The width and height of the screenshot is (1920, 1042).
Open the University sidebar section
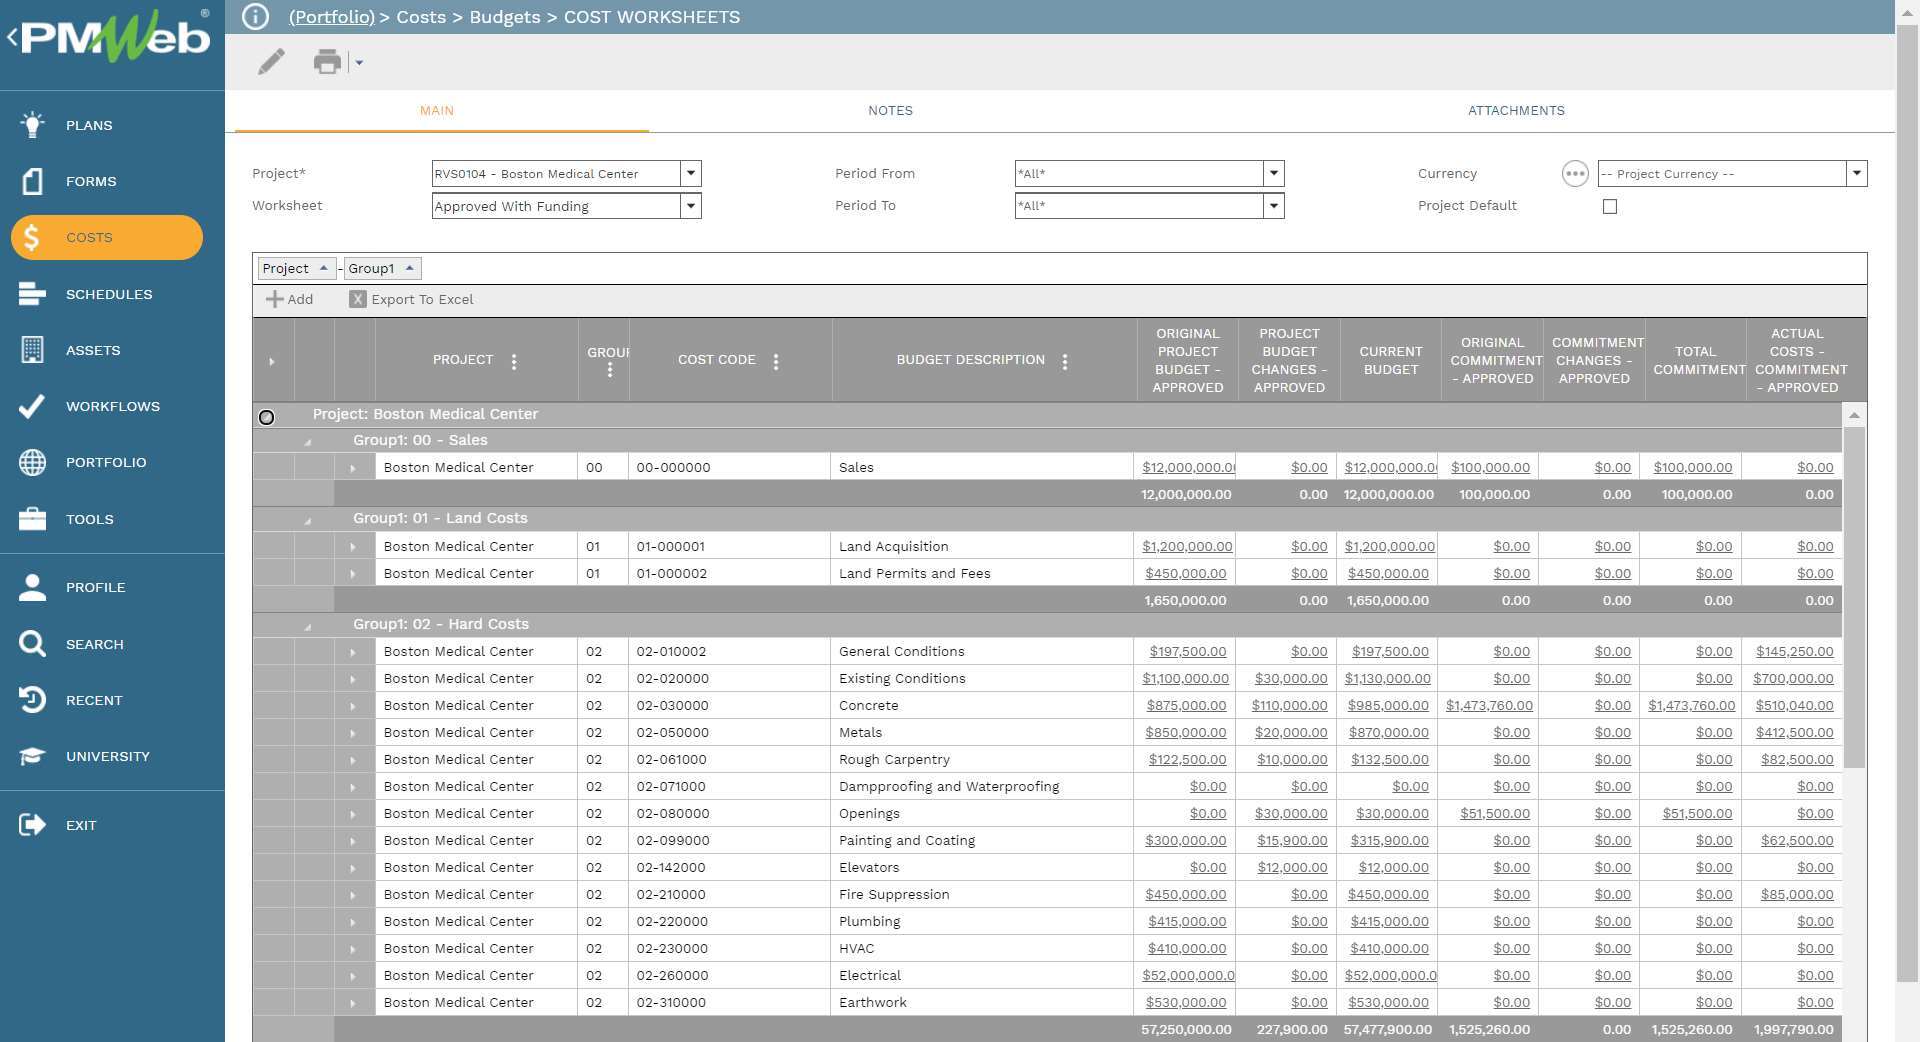[x=107, y=756]
